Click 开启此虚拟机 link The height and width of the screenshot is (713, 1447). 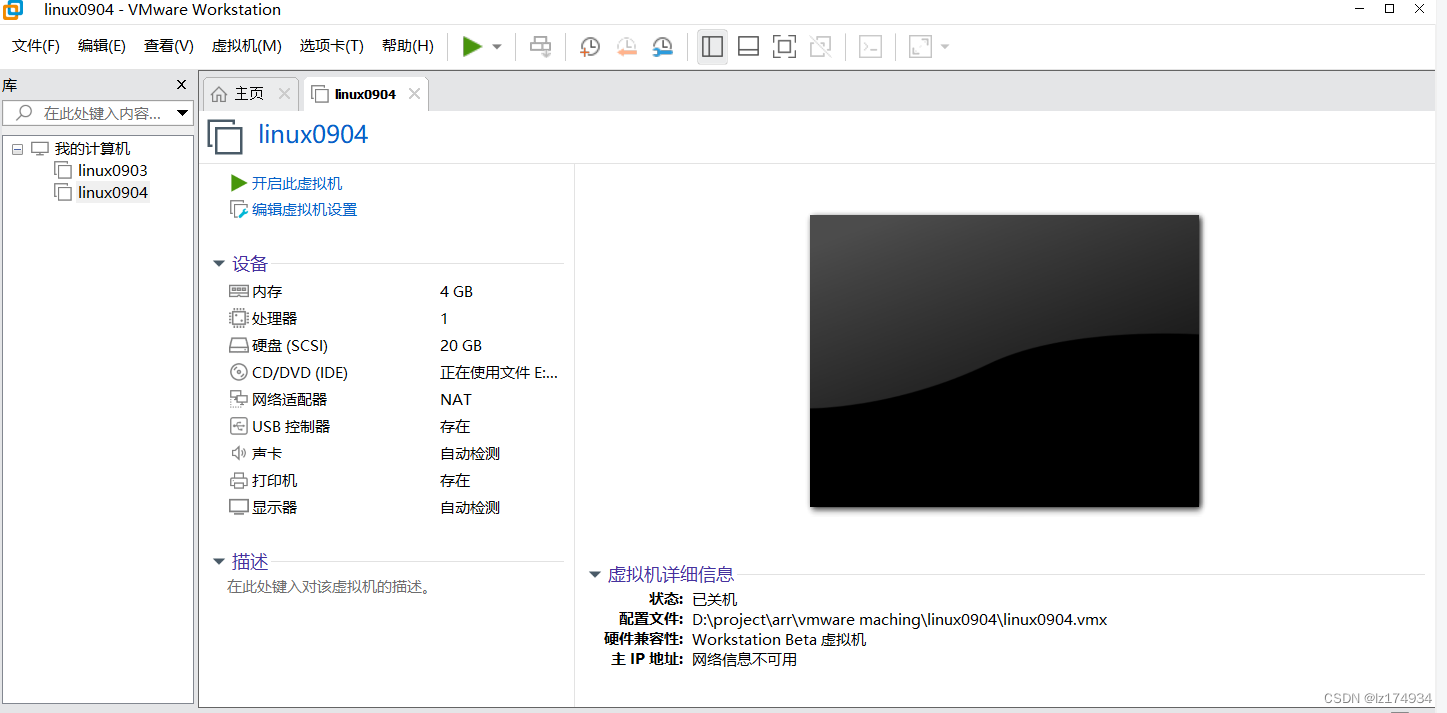click(297, 184)
